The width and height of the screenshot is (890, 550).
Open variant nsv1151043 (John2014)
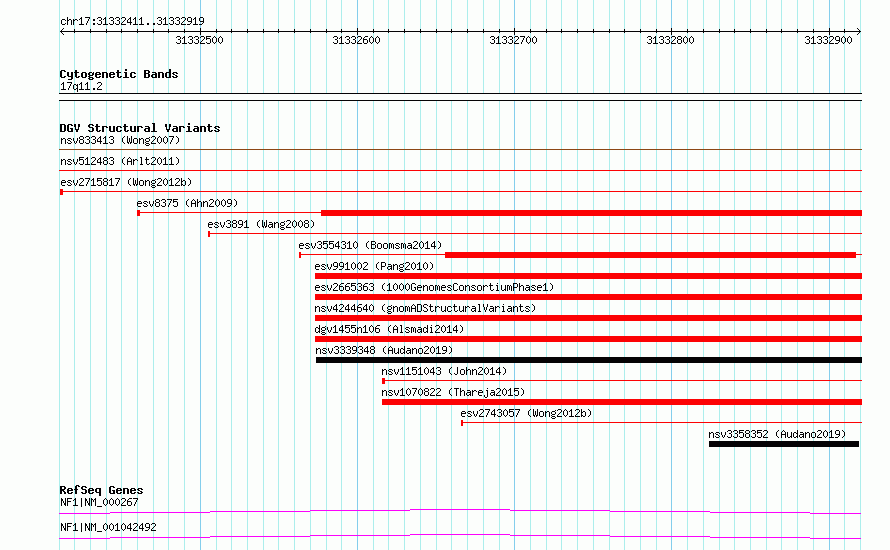444,371
